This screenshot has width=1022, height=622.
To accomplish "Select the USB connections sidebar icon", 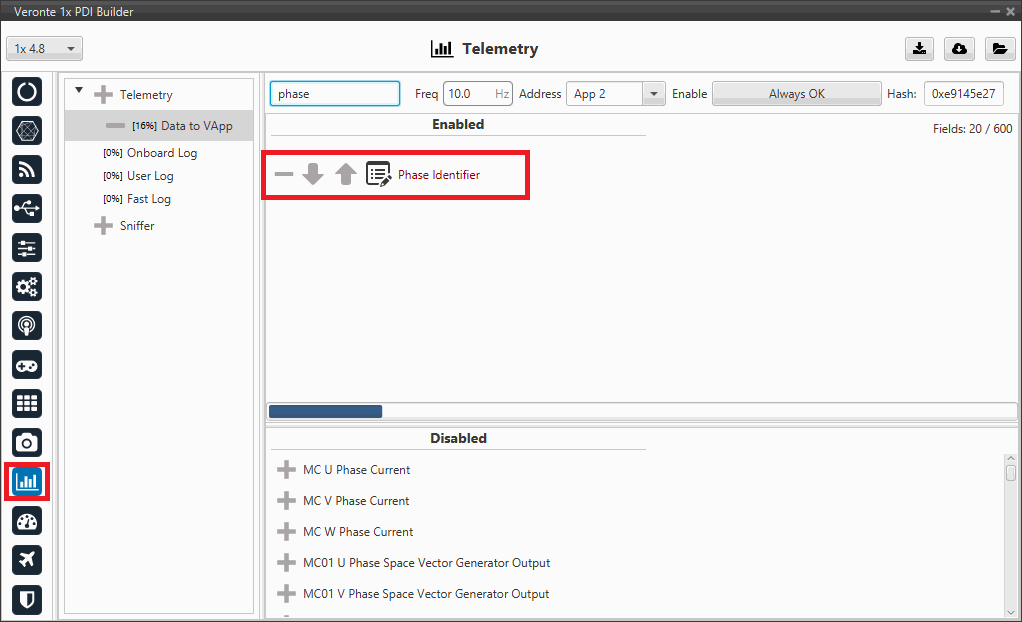I will 27,208.
